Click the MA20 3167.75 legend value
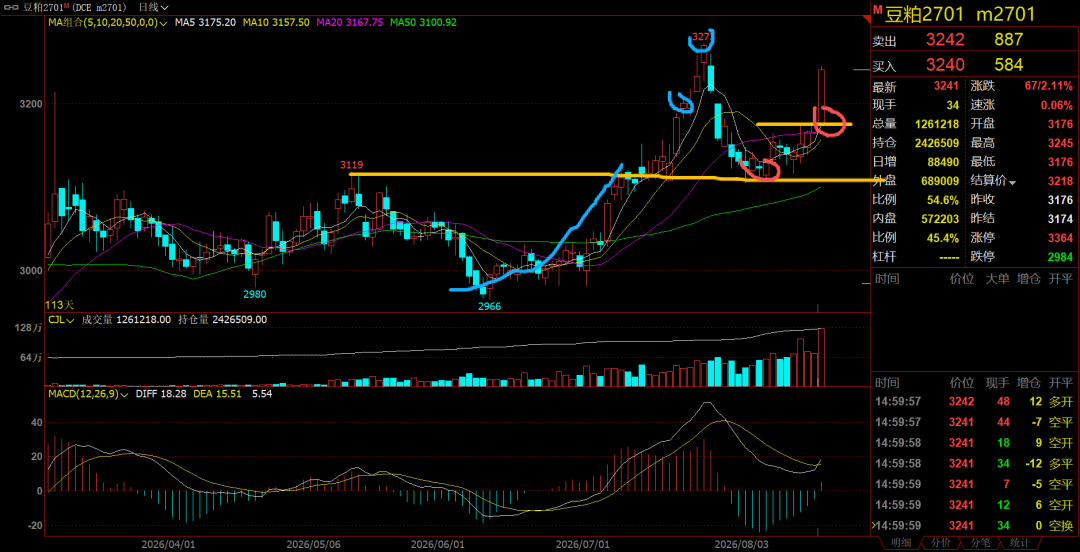 click(350, 23)
